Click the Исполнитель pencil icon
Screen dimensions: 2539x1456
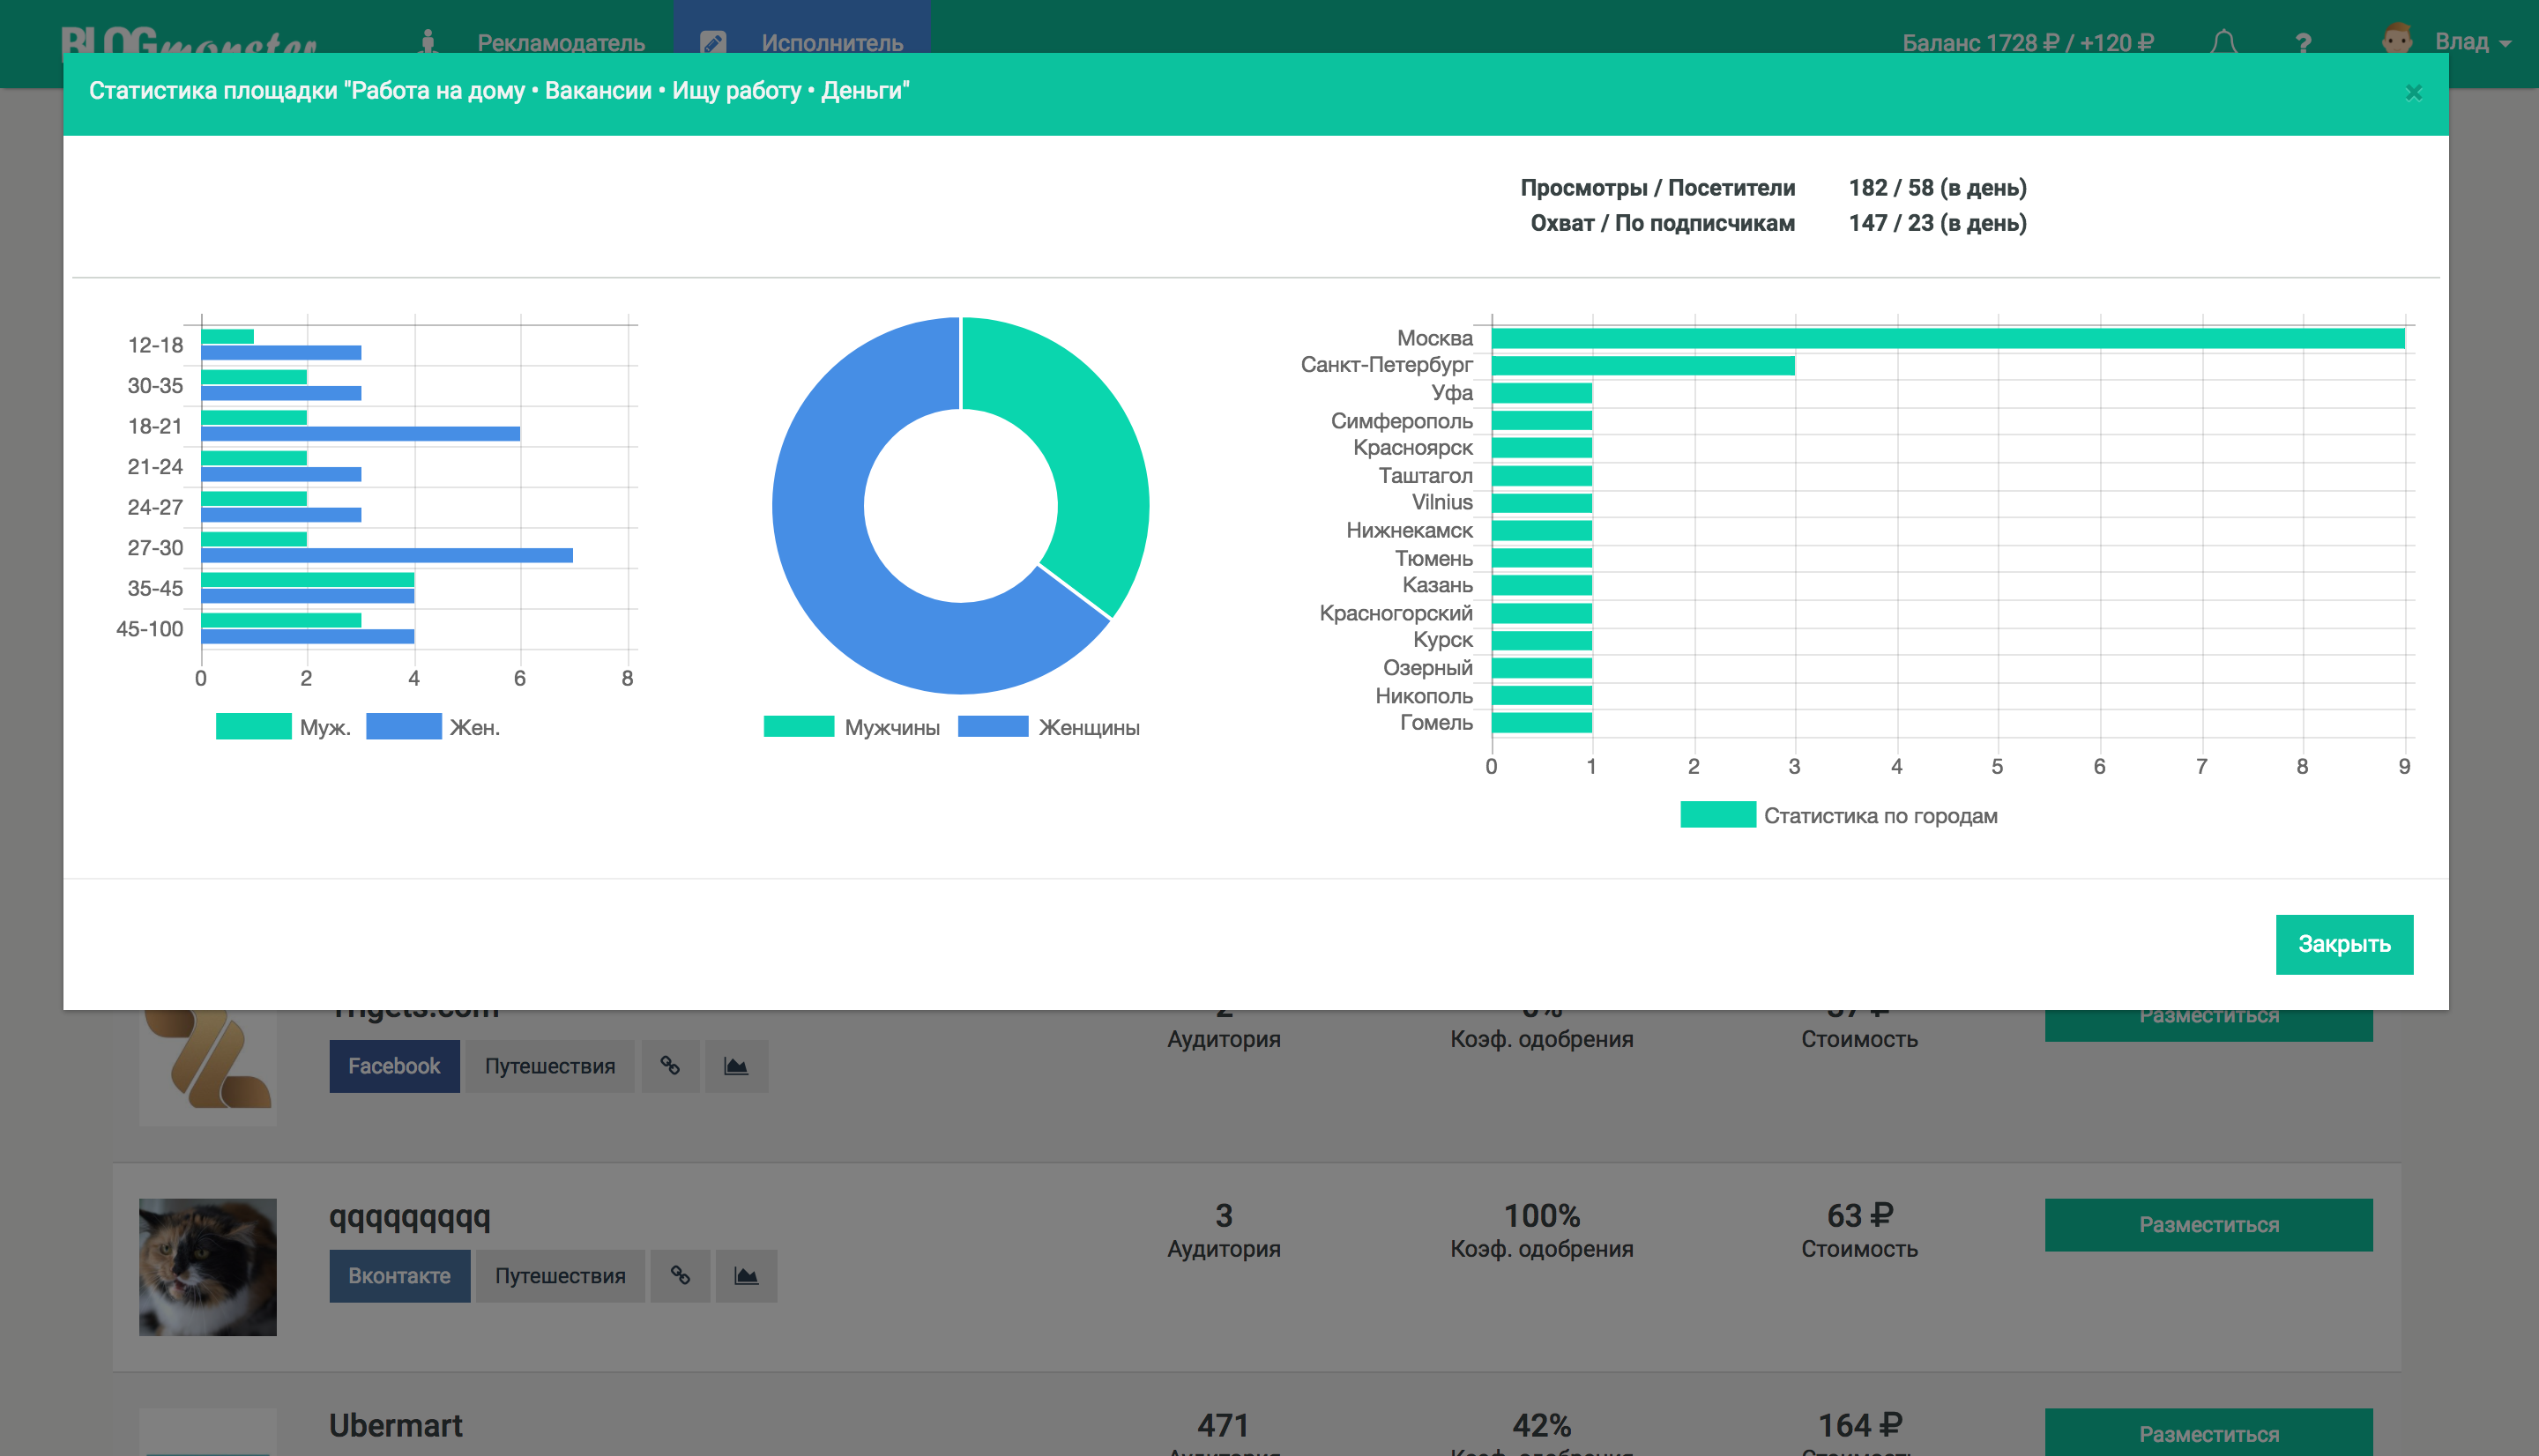pyautogui.click(x=712, y=43)
